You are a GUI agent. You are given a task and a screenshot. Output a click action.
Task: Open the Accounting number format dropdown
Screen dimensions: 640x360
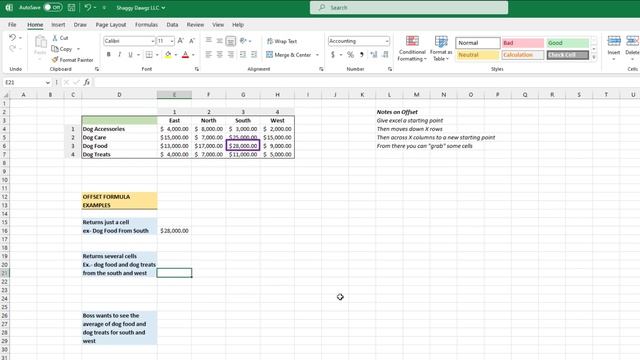387,41
